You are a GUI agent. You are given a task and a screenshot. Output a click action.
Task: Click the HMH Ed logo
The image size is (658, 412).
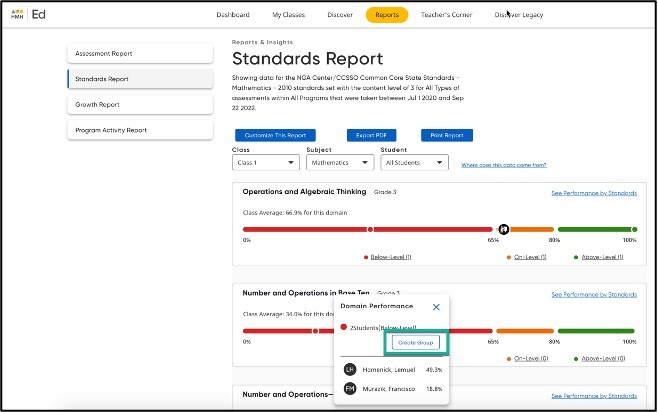pos(28,14)
